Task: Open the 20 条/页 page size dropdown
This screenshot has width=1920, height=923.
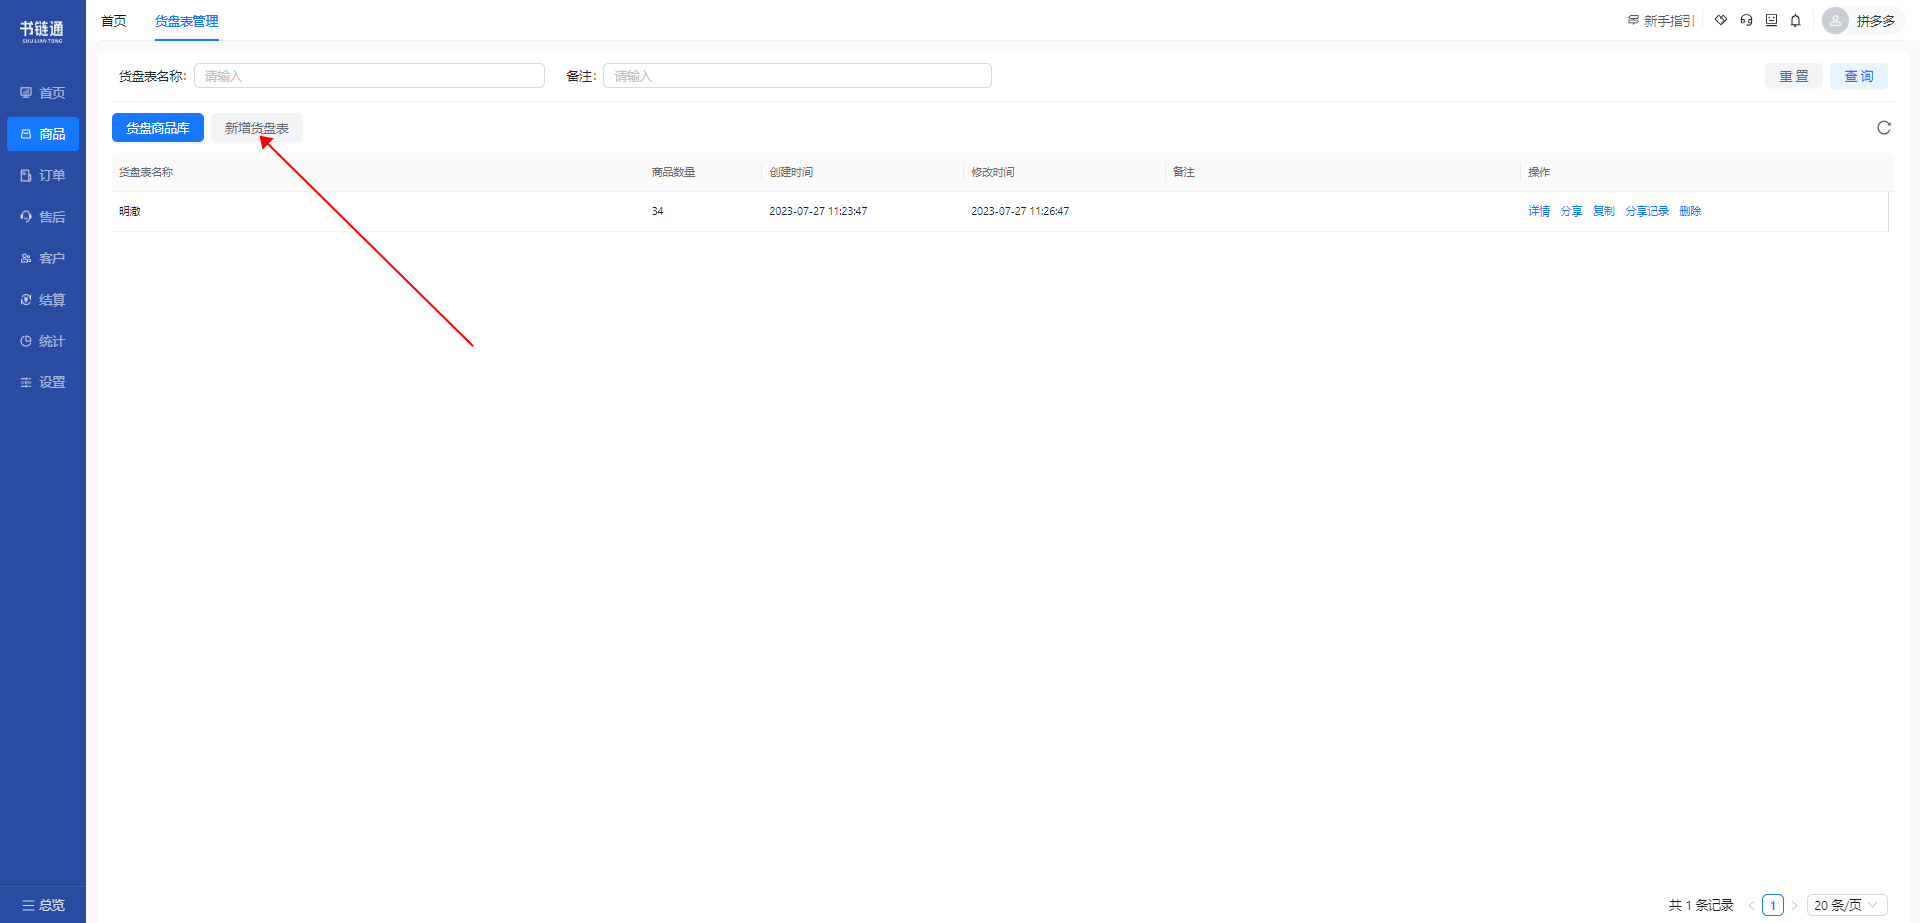Action: click(1847, 905)
